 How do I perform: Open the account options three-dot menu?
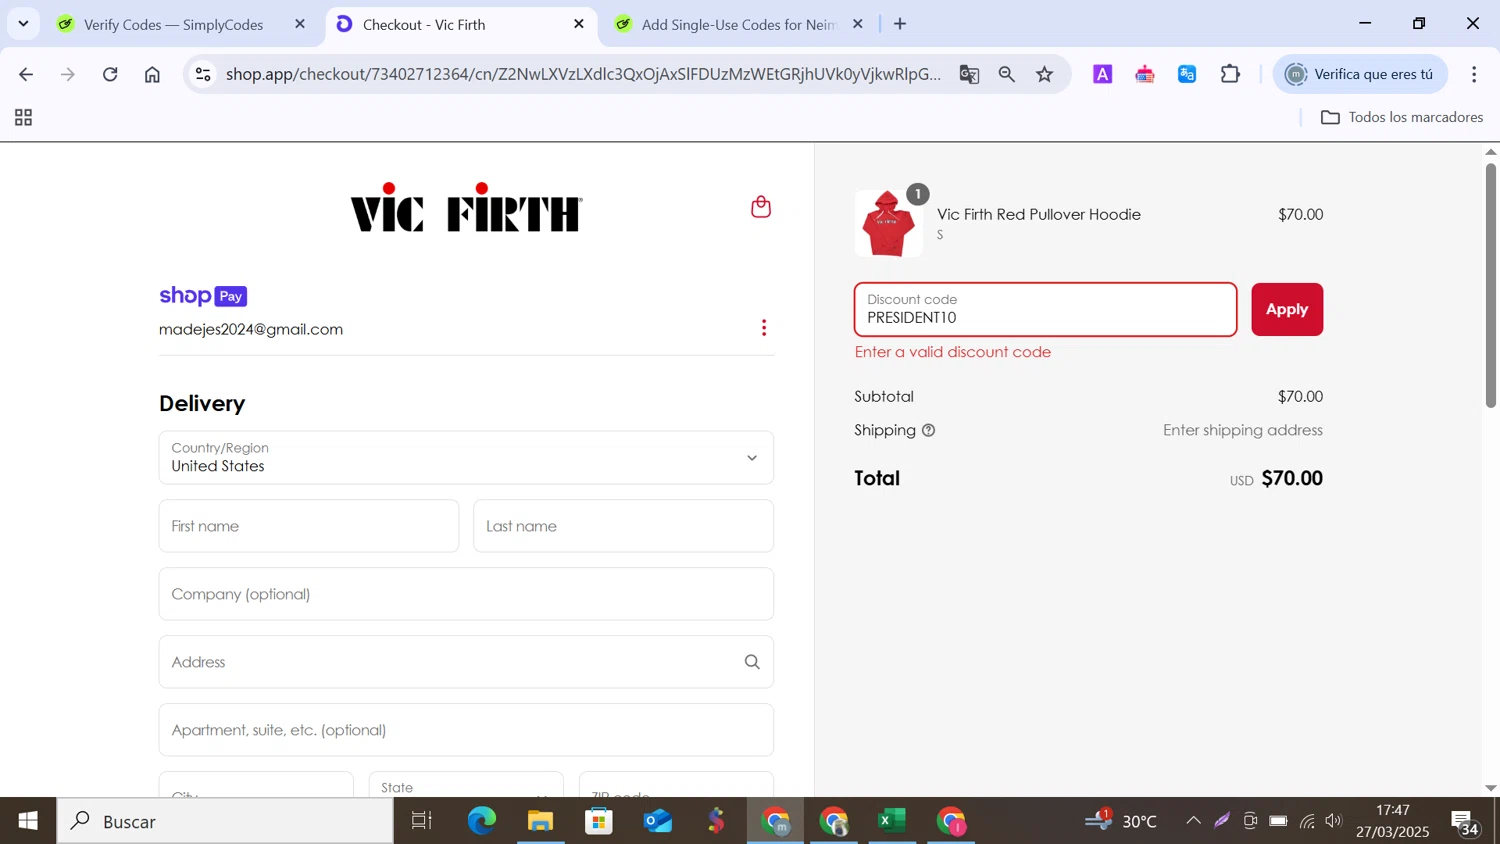(x=764, y=328)
